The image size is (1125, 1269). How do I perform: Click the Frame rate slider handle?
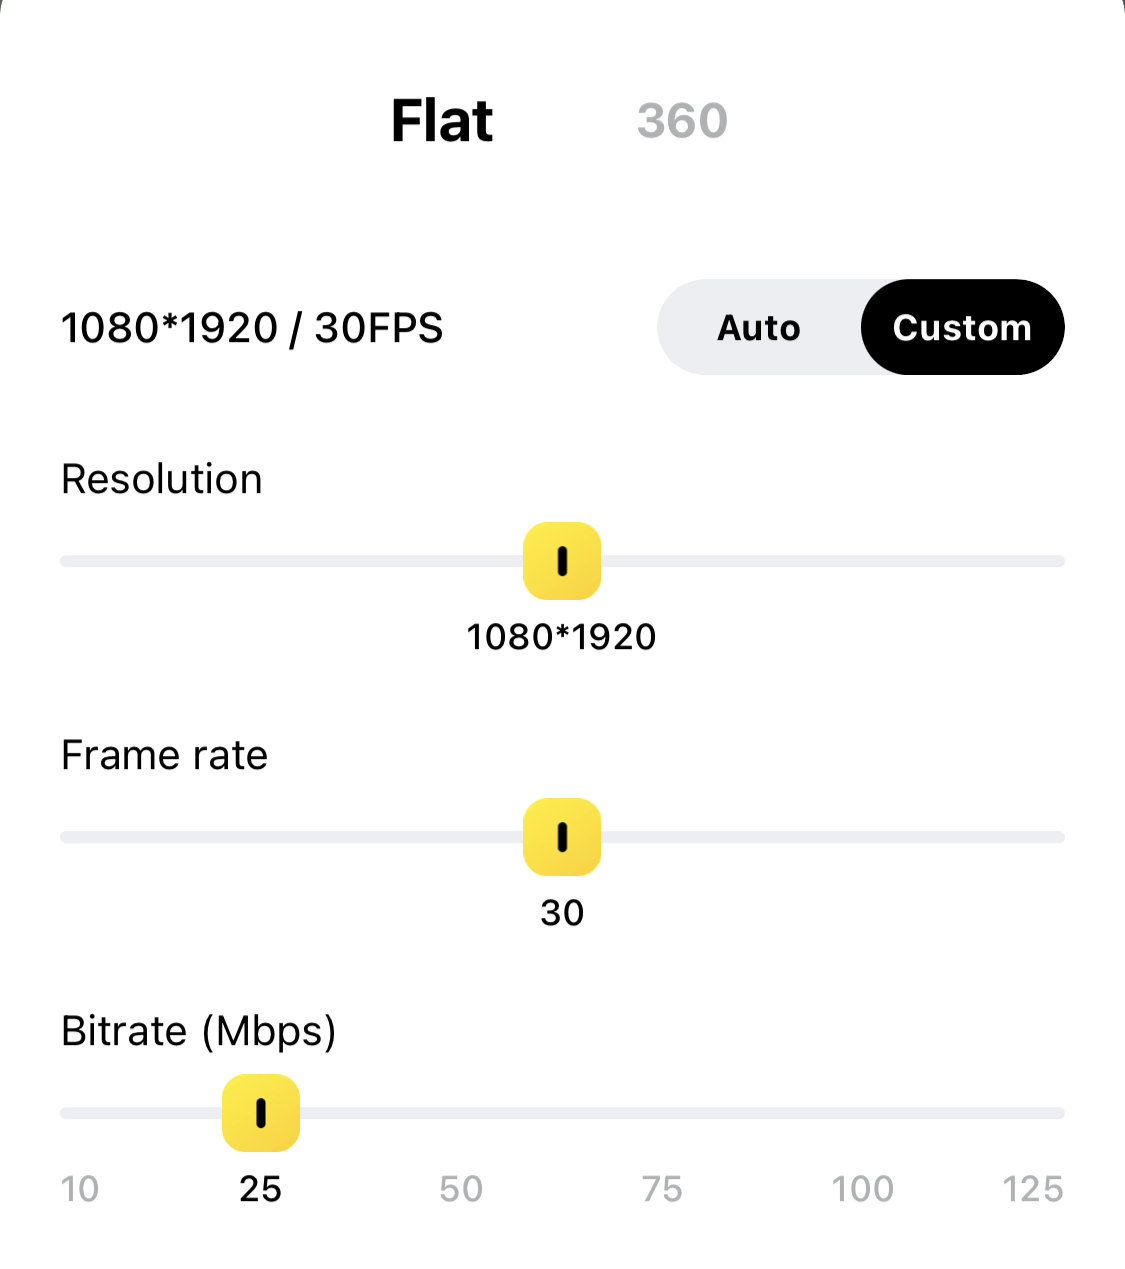(562, 837)
